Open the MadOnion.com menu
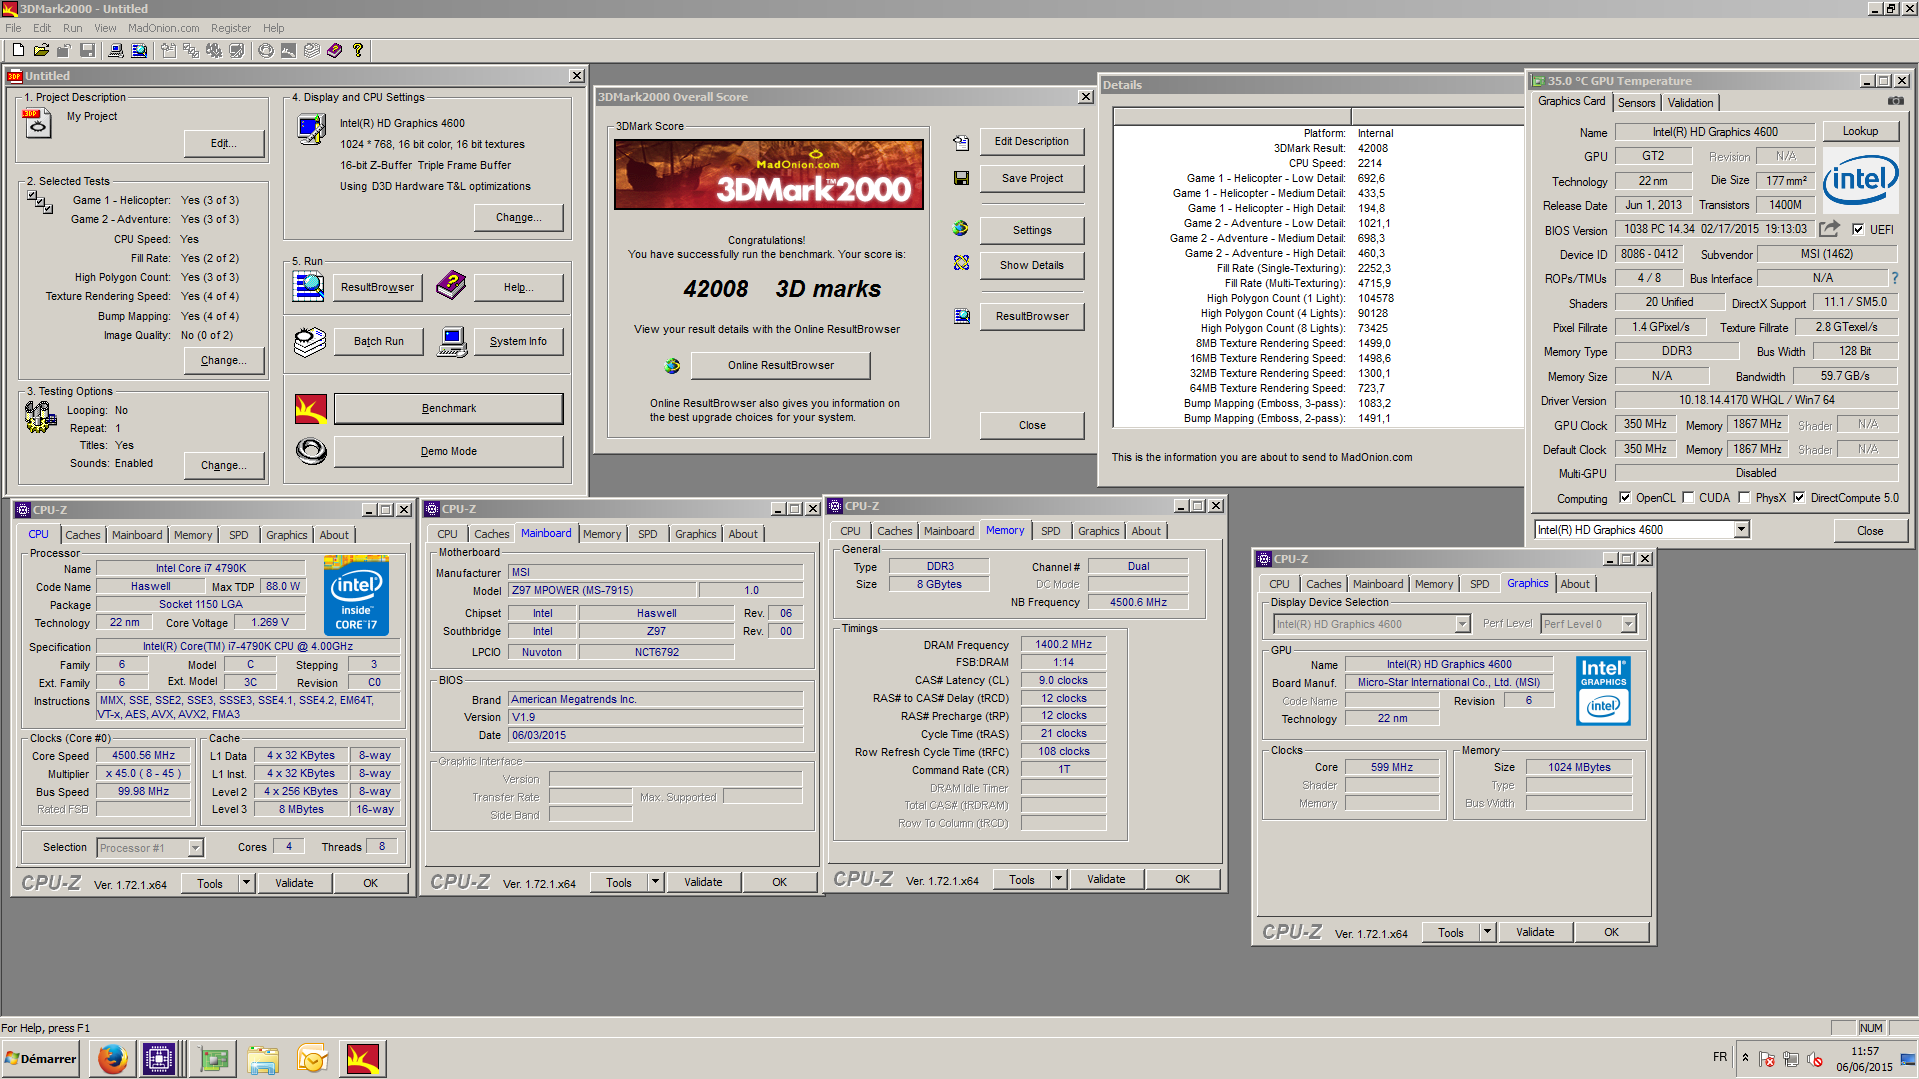This screenshot has width=1919, height=1079. [163, 28]
